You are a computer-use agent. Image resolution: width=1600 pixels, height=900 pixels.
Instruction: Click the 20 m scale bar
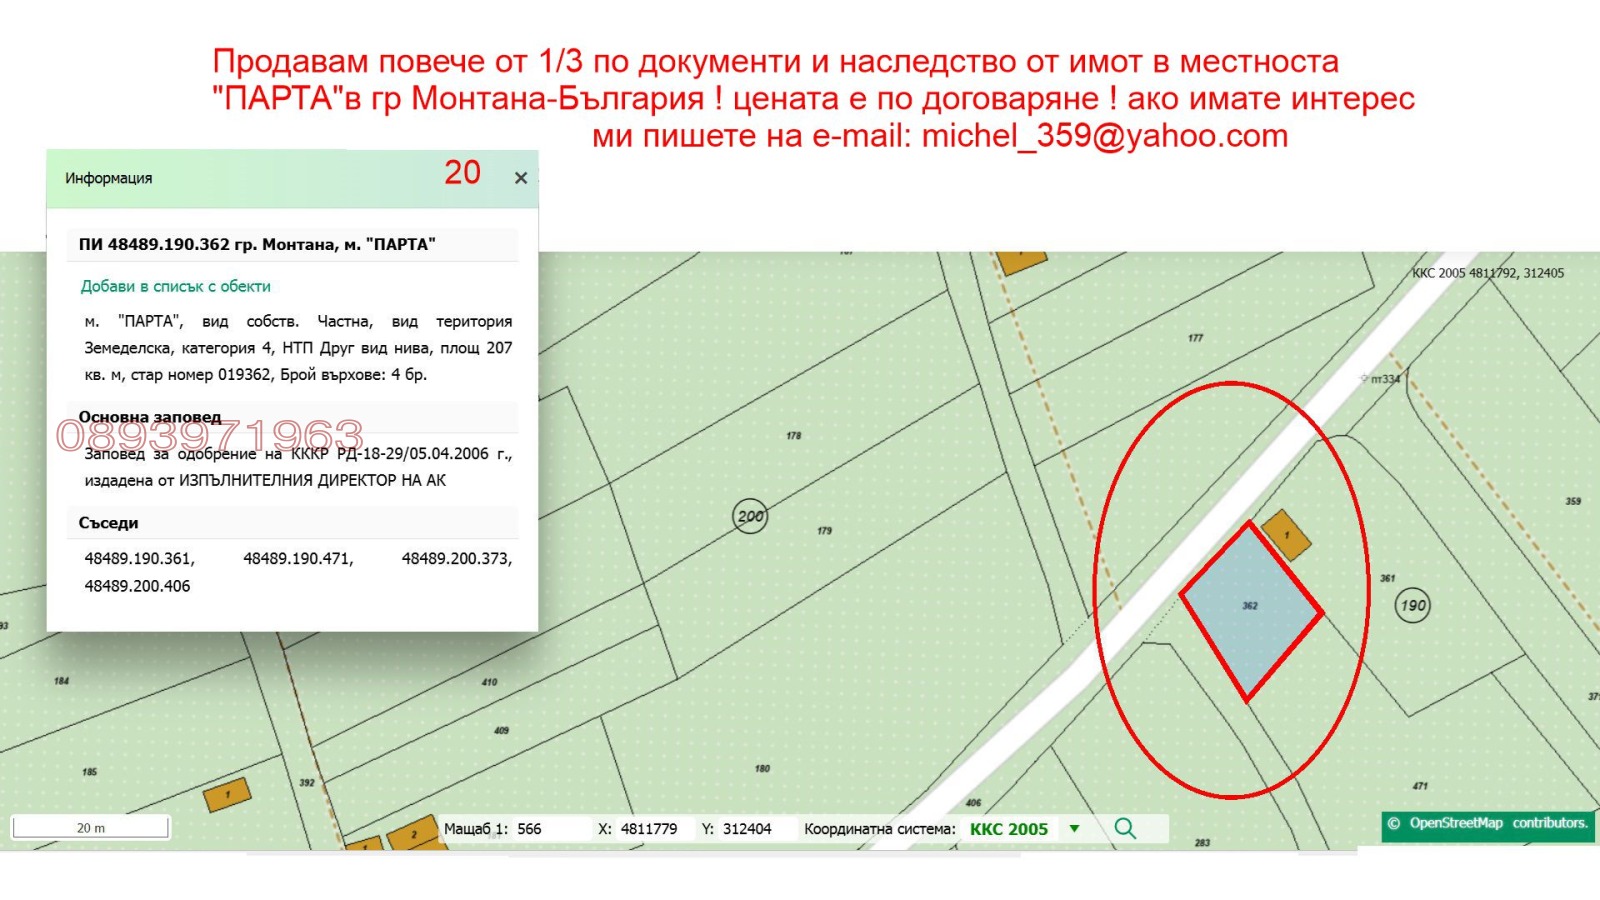90,827
